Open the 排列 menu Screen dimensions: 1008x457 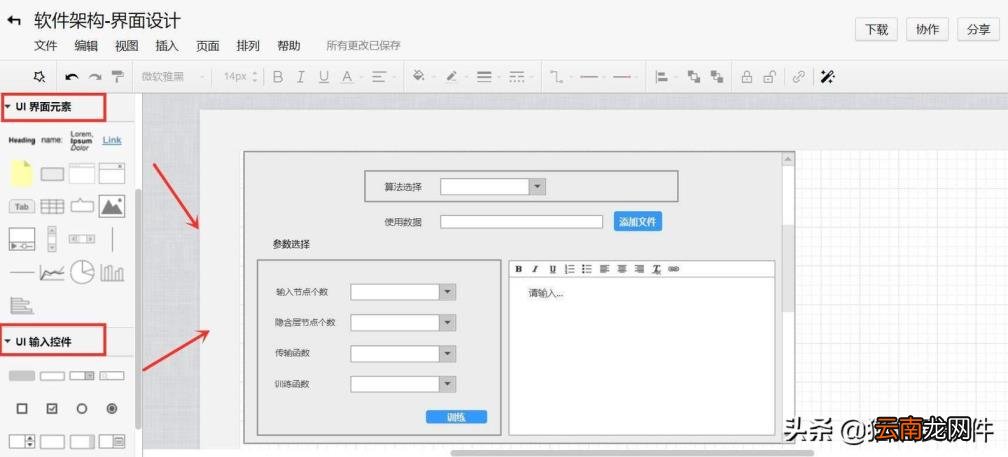[x=248, y=46]
